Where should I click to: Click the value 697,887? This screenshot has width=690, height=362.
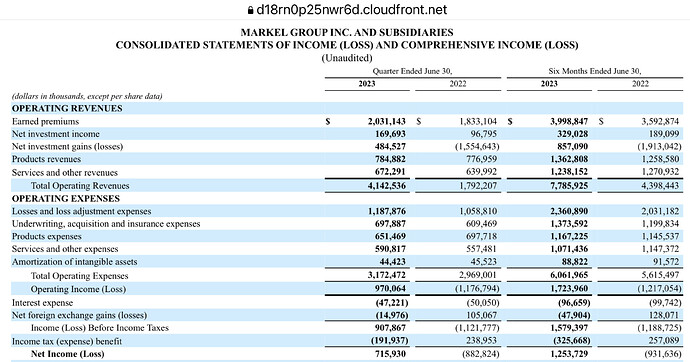tap(390, 224)
